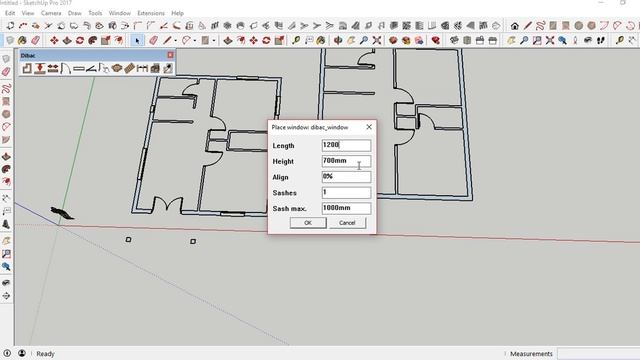This screenshot has height=360, width=640.
Task: Select the Tape Measure tool
Action: [296, 40]
